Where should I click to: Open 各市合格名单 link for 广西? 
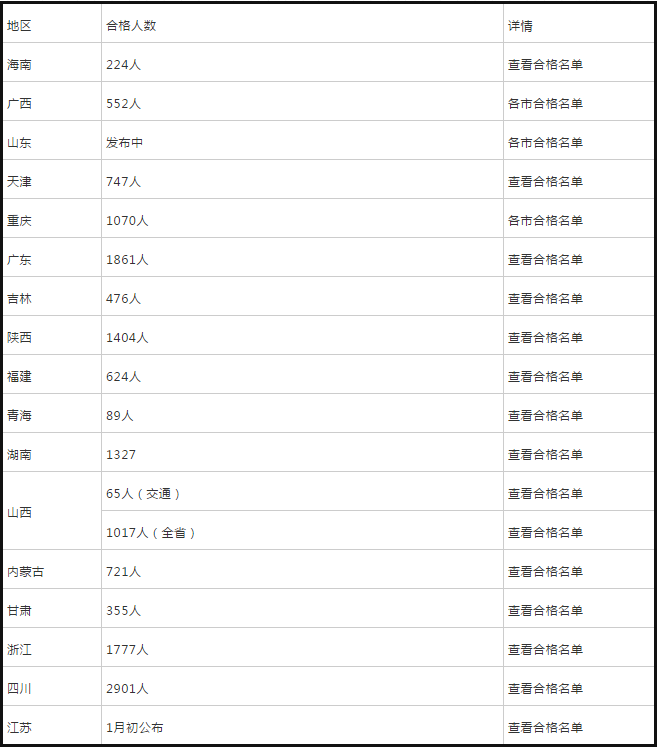(x=545, y=103)
